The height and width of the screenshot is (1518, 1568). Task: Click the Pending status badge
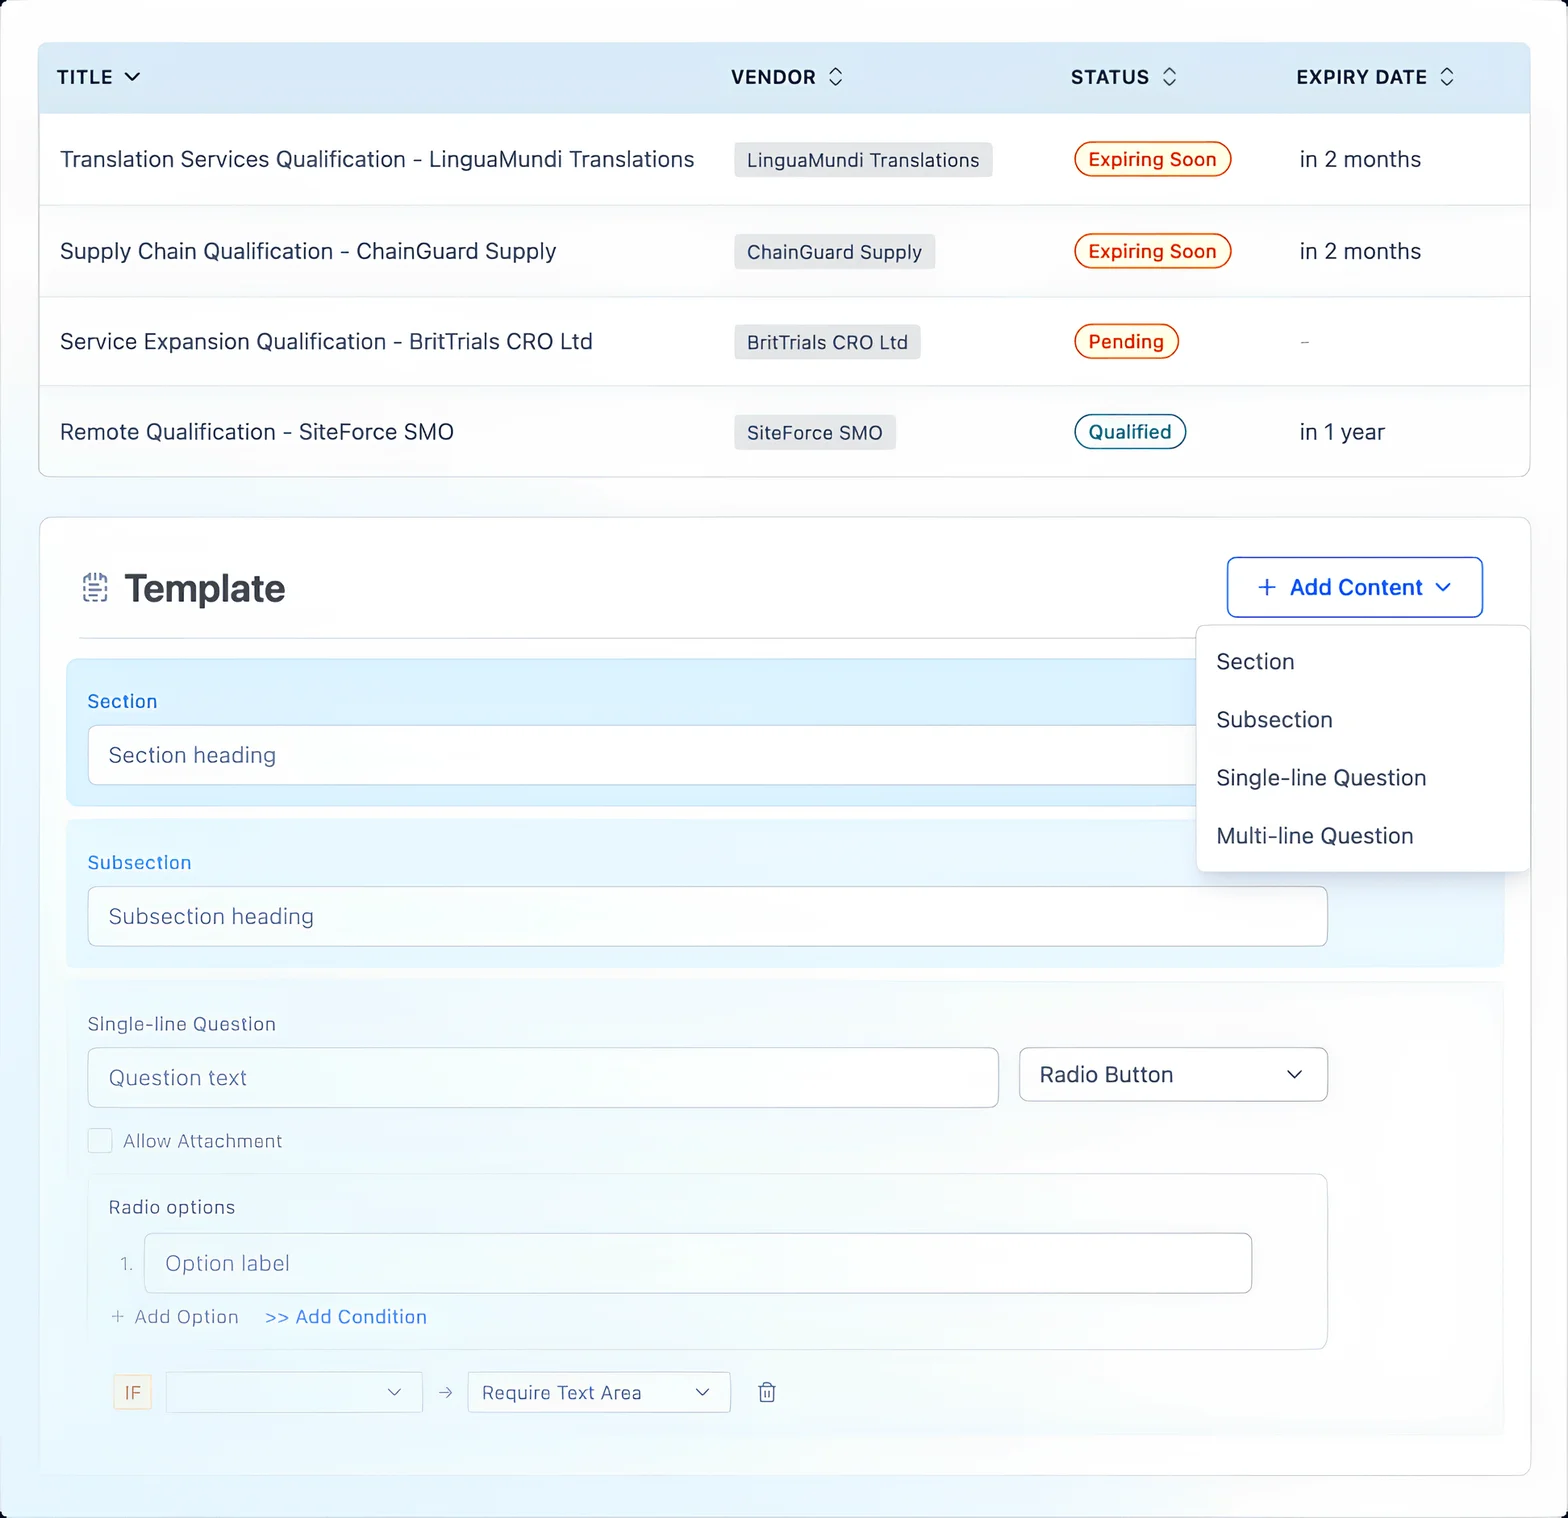tap(1126, 341)
